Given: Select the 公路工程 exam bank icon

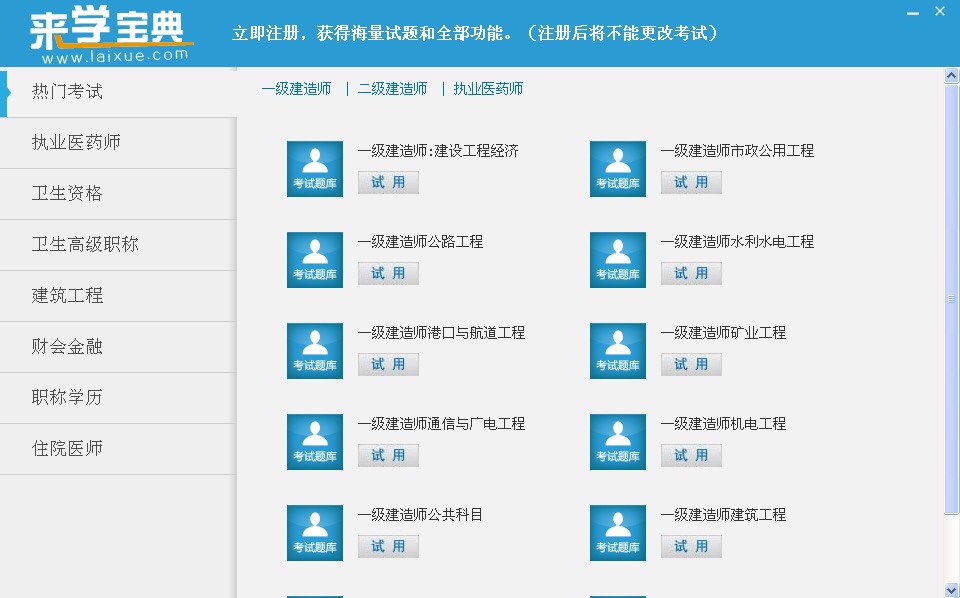Looking at the screenshot, I should pyautogui.click(x=314, y=259).
